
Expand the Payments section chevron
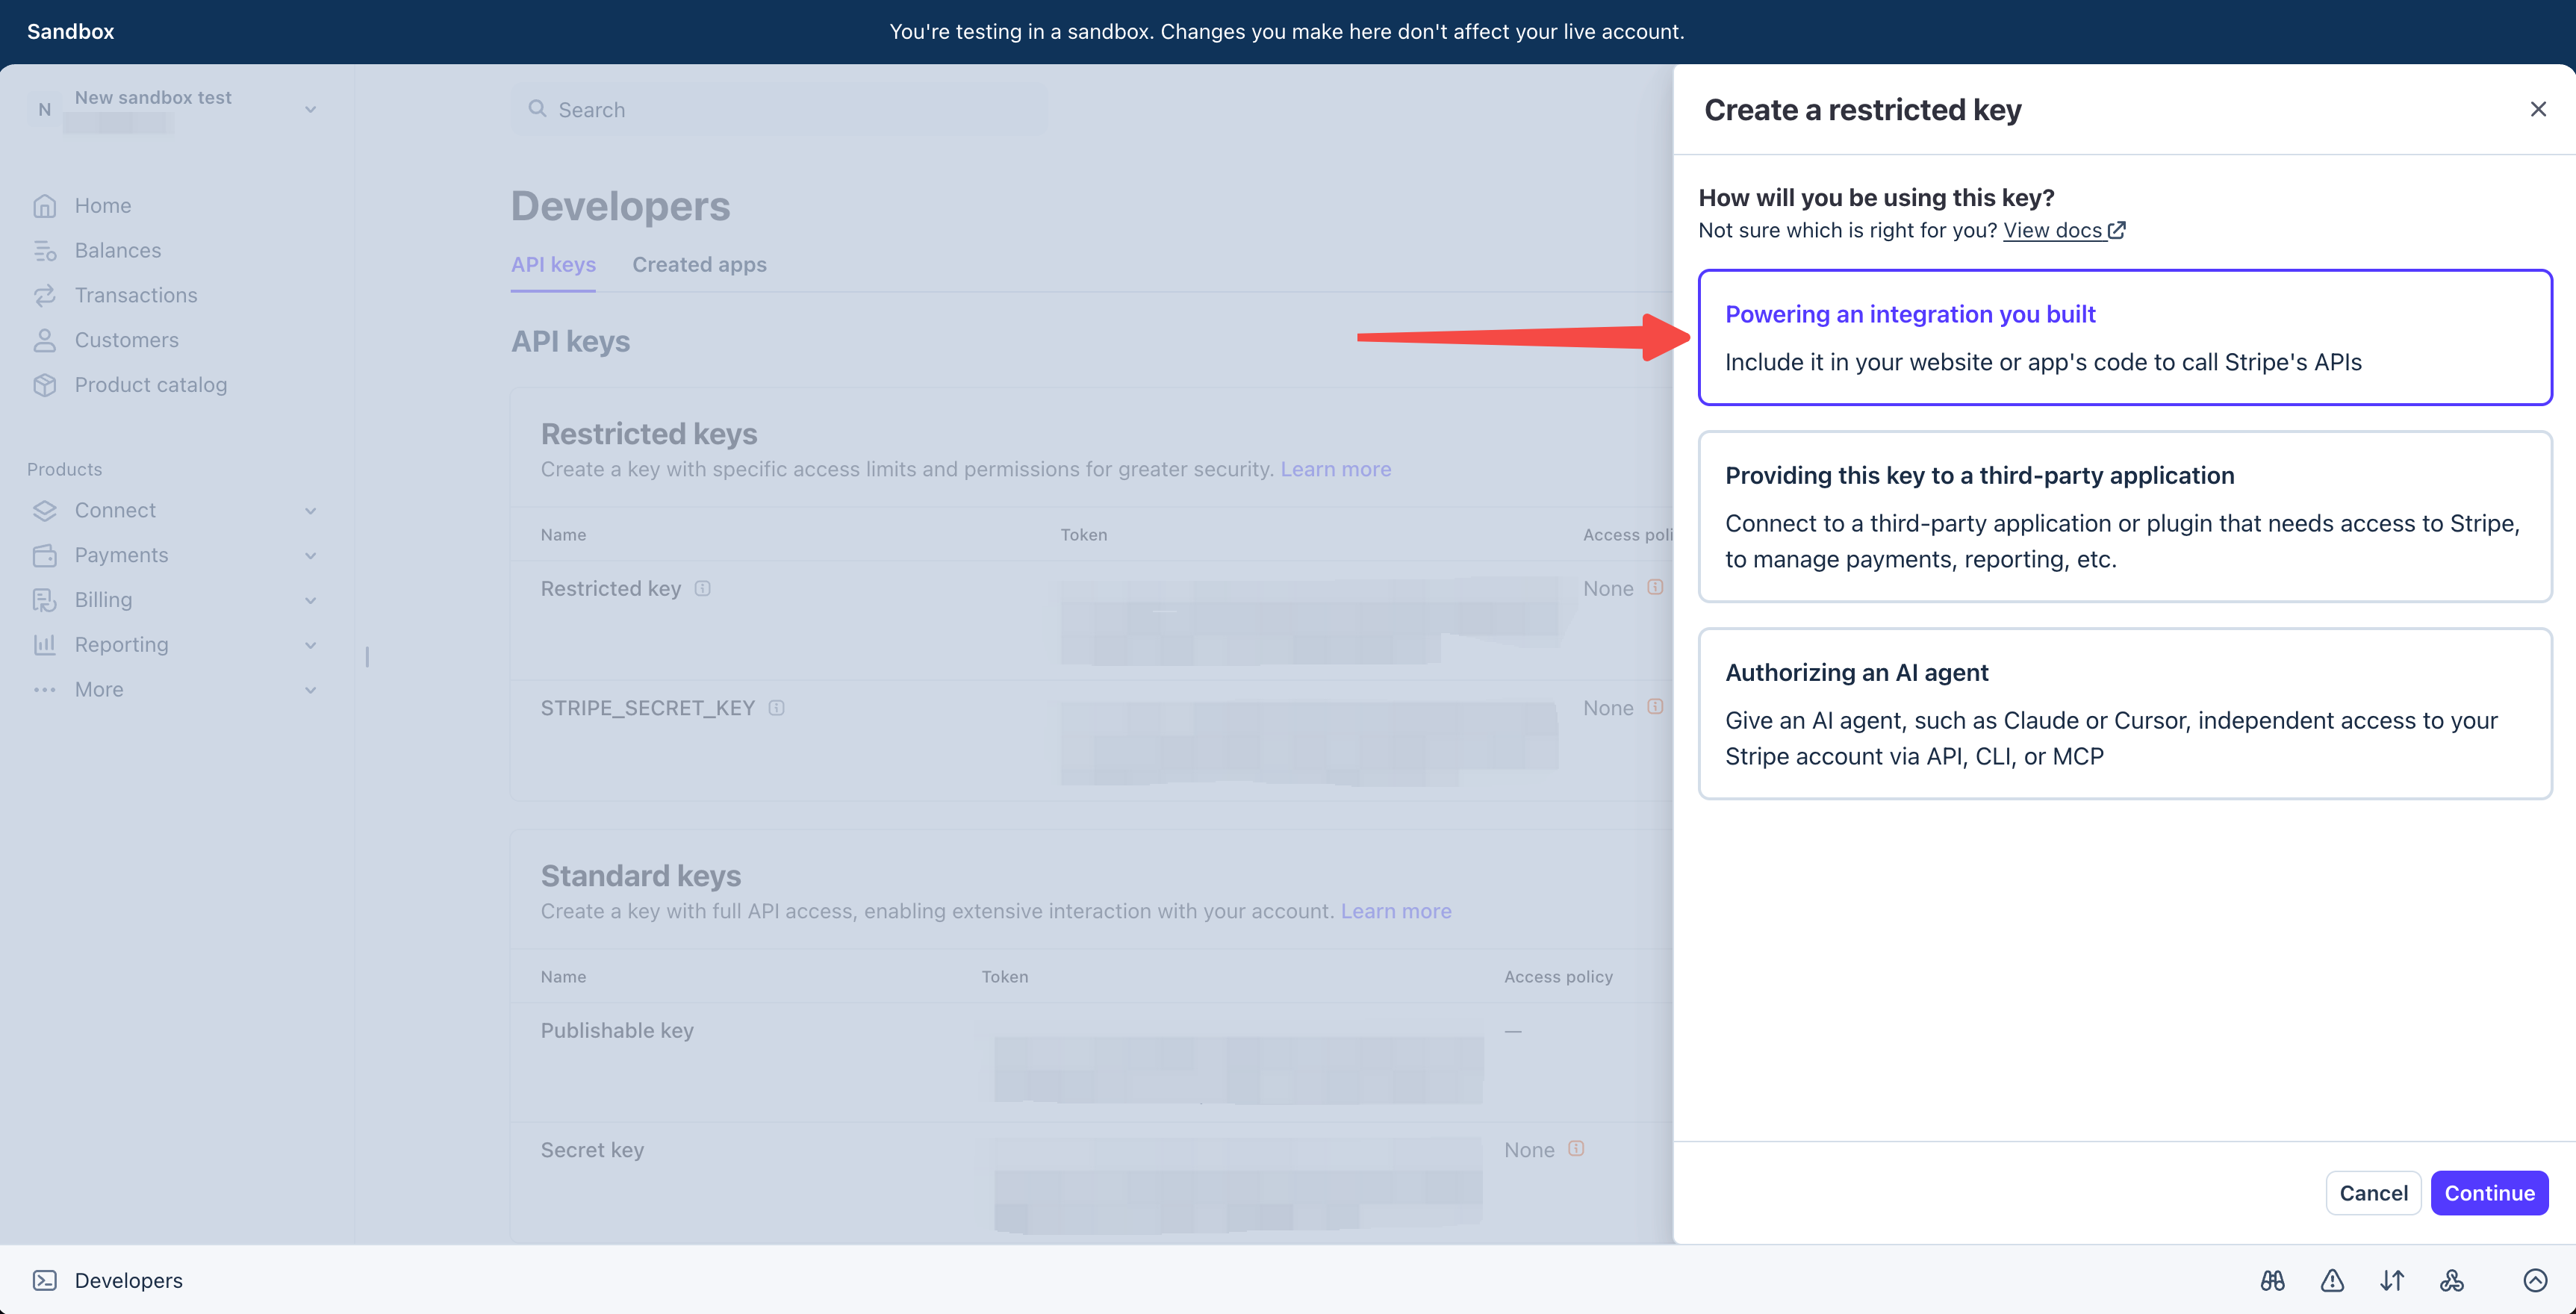pyautogui.click(x=310, y=555)
